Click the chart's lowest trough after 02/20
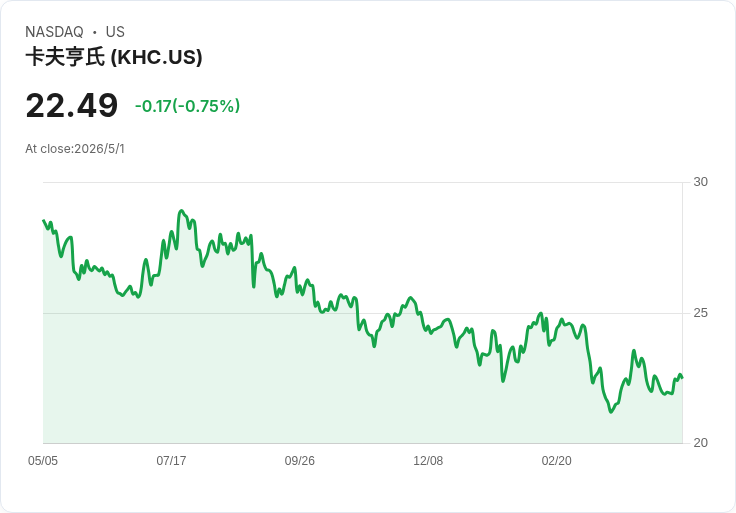 611,412
